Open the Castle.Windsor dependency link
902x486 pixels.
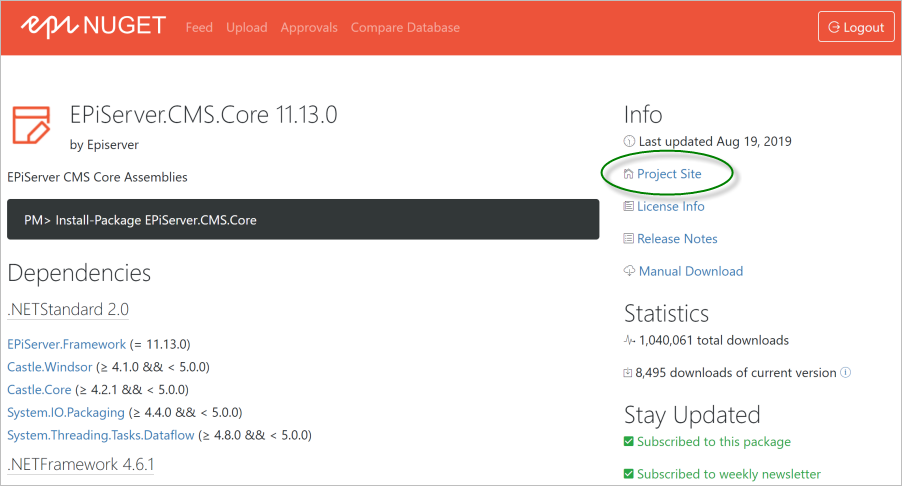tap(49, 367)
